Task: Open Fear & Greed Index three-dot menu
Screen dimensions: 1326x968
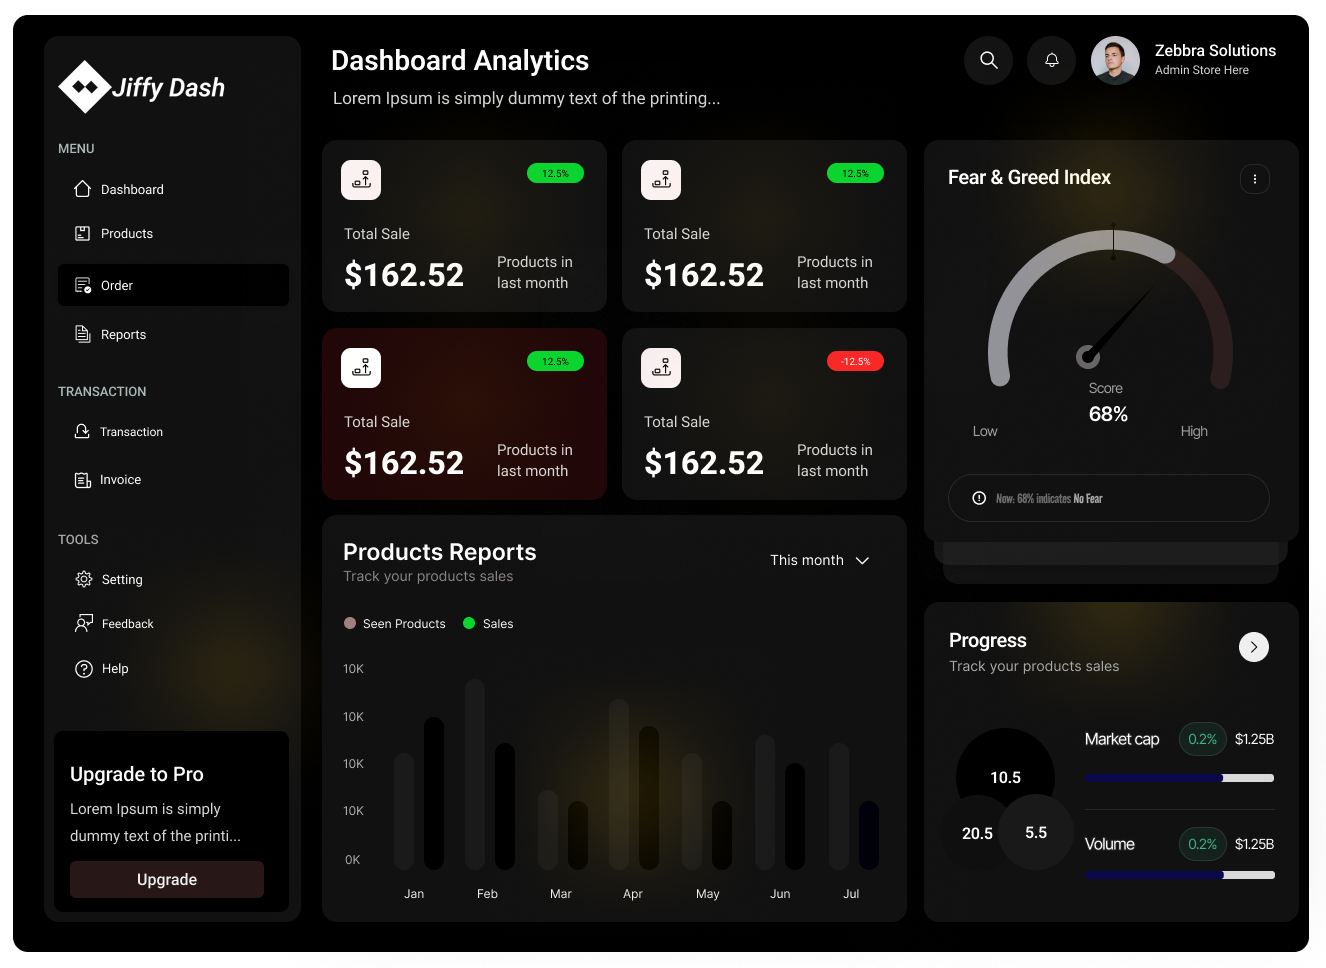Action: [1254, 179]
